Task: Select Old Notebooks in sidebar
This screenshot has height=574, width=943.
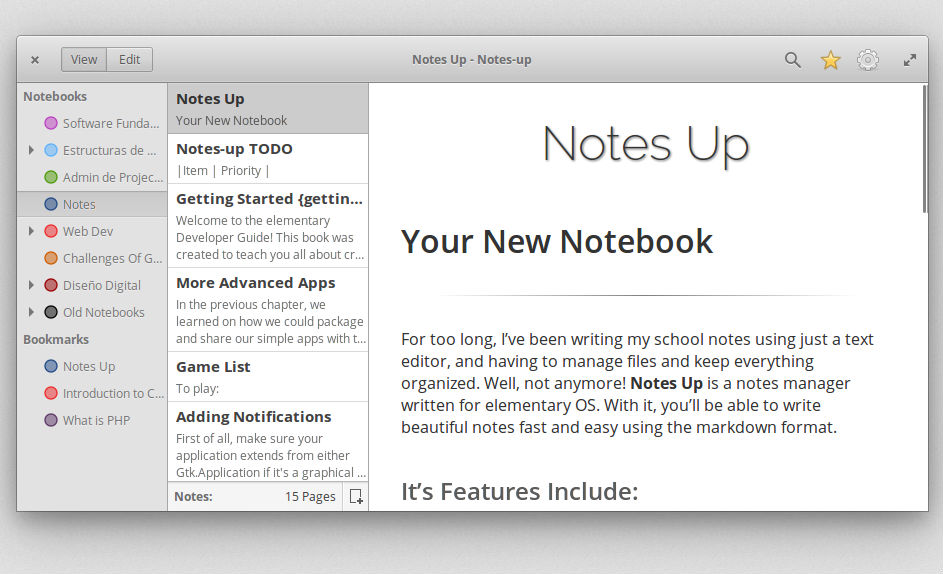Action: [x=92, y=312]
